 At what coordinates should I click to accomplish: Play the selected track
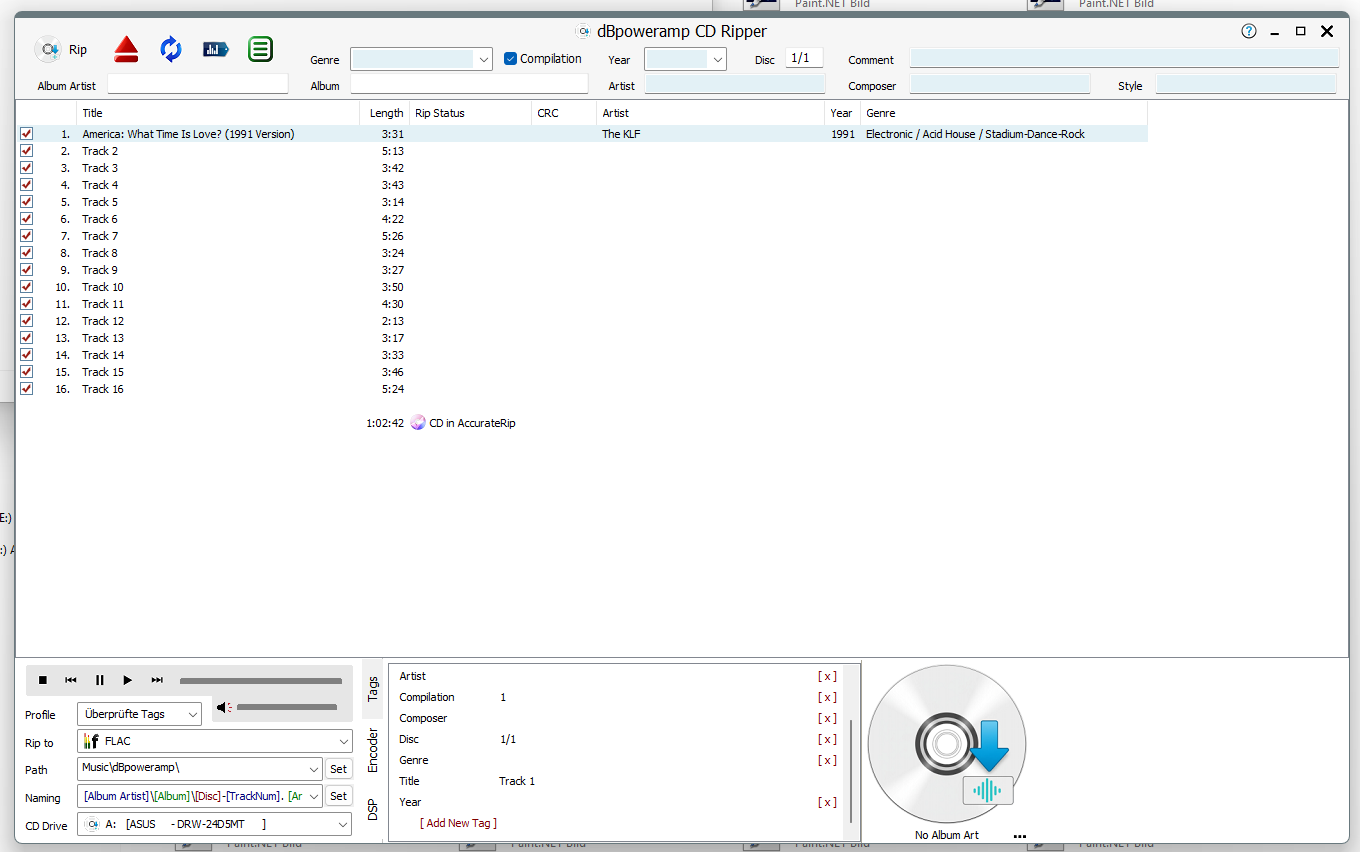coord(128,680)
